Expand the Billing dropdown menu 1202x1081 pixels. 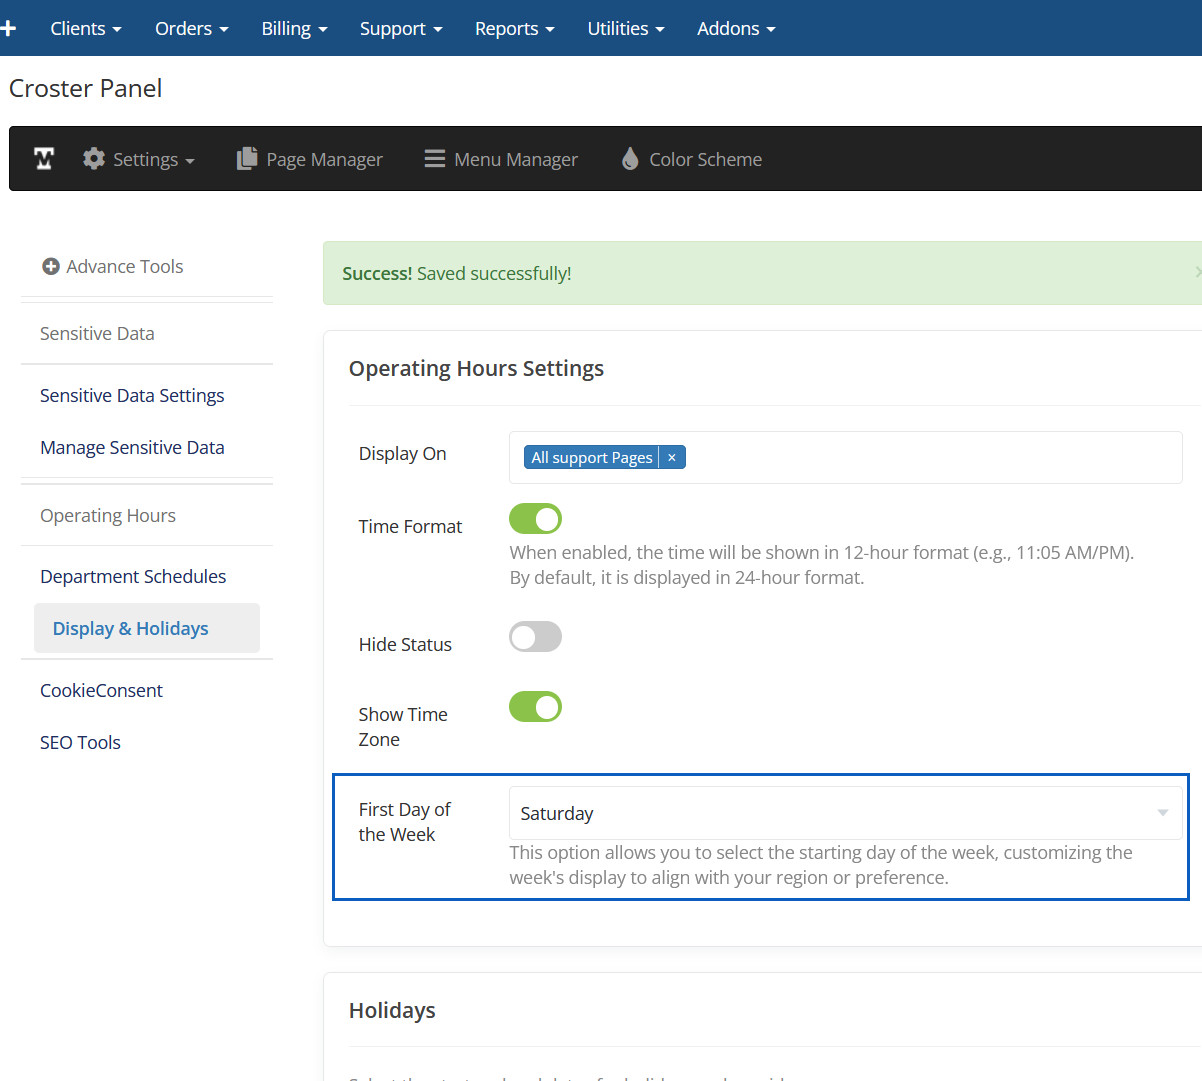[x=294, y=28]
